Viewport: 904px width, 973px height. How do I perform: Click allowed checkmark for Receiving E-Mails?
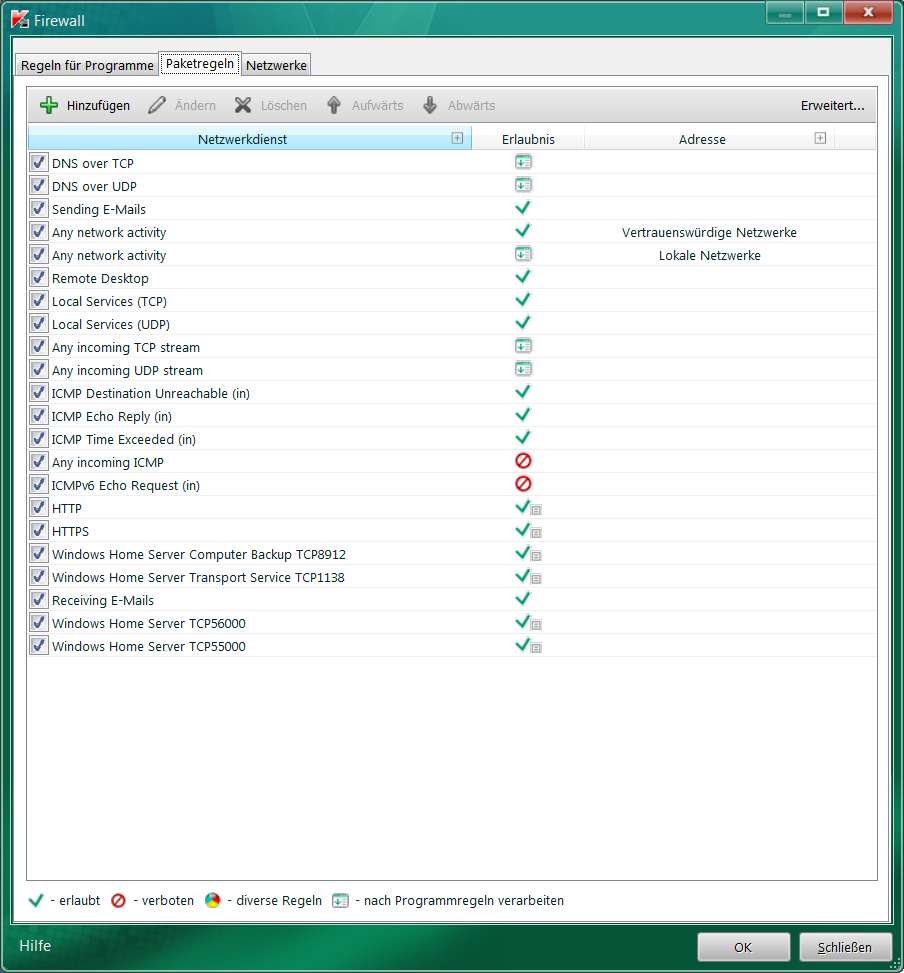[523, 599]
